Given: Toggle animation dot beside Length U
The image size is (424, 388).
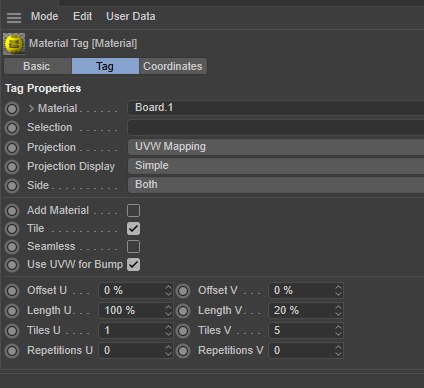Looking at the screenshot, I should (x=12, y=311).
